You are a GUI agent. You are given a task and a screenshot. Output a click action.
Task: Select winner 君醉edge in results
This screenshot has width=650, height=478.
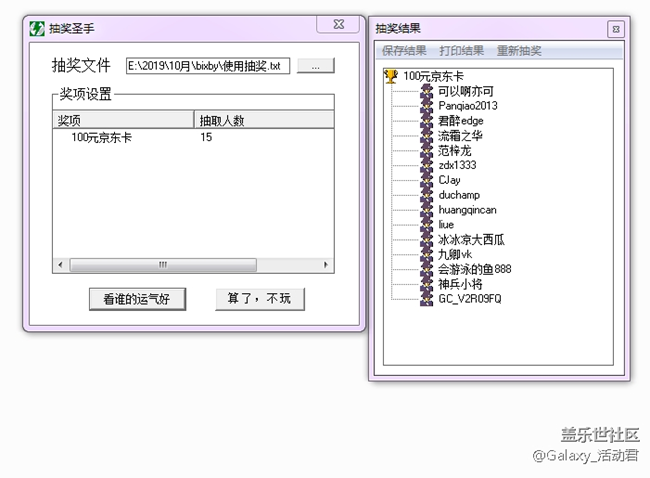461,121
